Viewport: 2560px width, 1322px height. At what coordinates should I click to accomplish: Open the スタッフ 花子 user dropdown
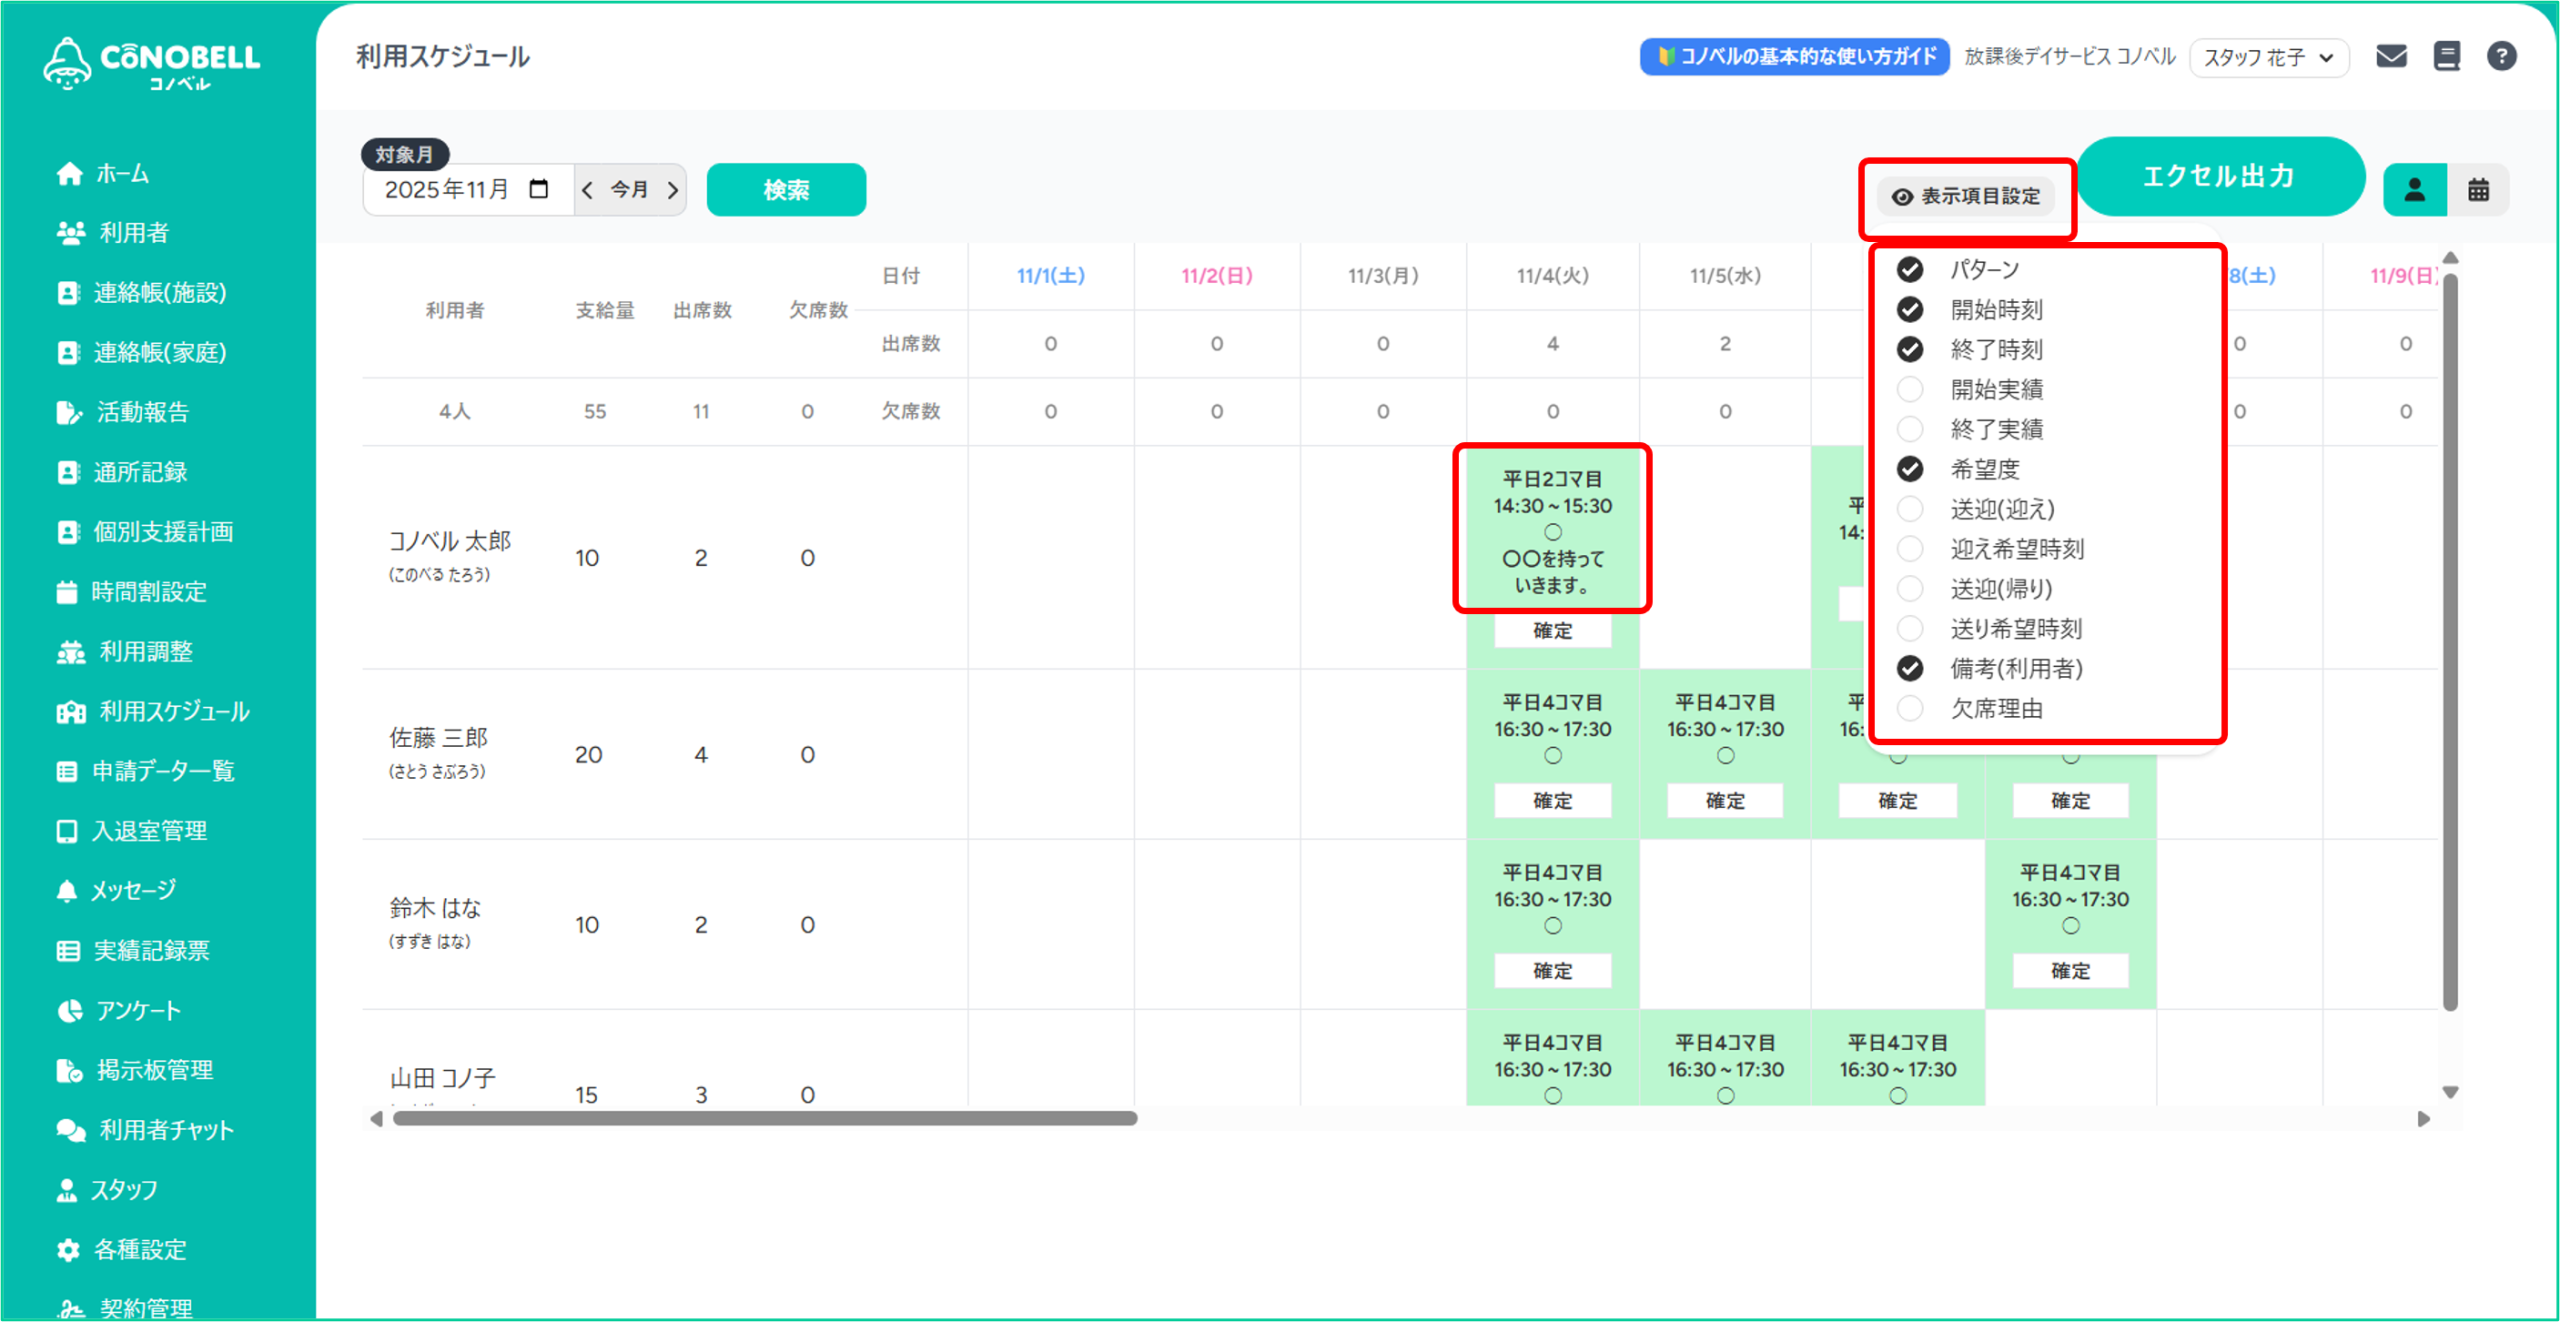2268,57
